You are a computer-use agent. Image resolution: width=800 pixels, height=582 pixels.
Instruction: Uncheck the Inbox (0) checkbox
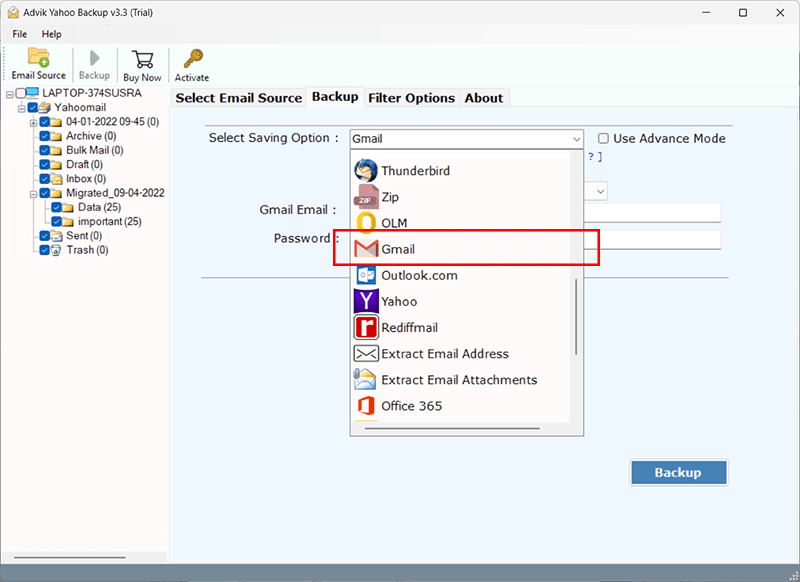click(45, 179)
